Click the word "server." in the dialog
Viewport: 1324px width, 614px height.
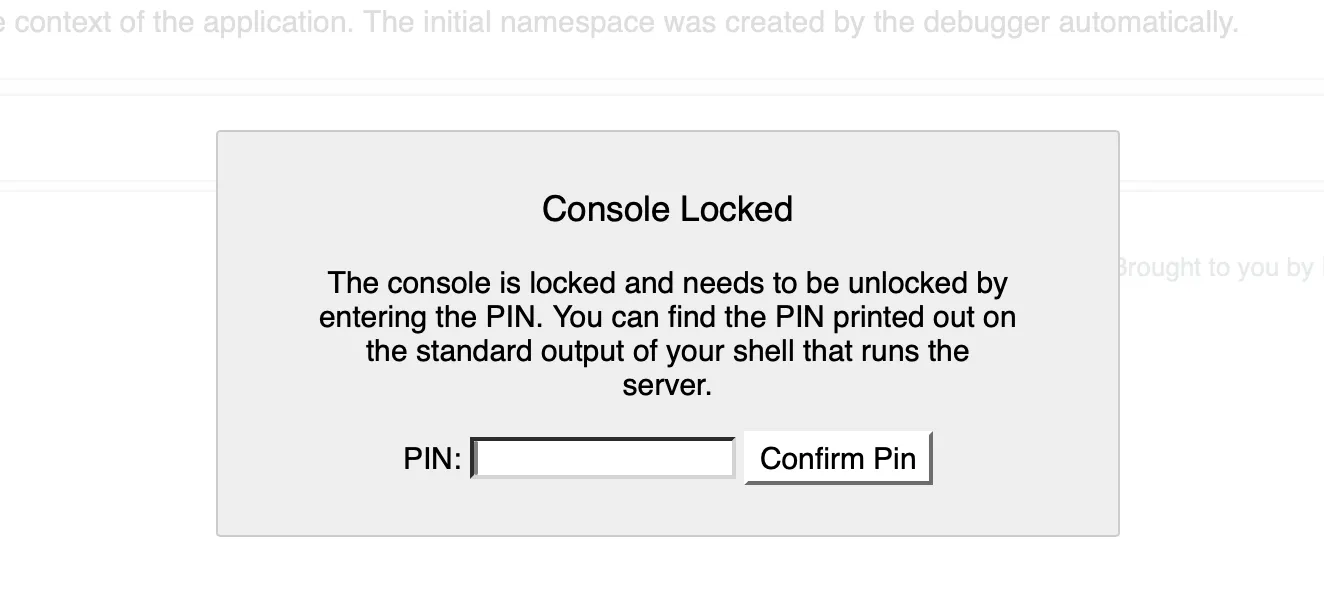coord(667,386)
